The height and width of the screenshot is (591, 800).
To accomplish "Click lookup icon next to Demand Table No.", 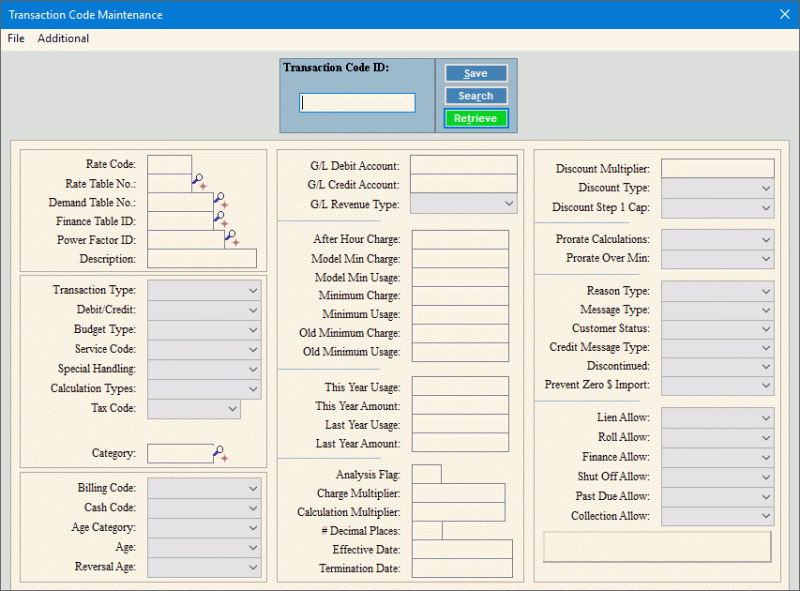I will (x=221, y=200).
